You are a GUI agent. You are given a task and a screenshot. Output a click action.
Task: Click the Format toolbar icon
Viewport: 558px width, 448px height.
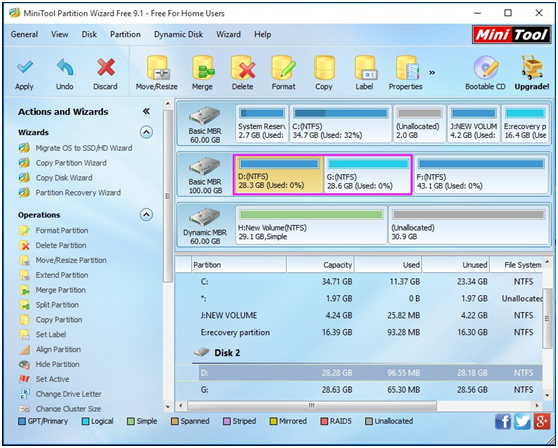284,68
